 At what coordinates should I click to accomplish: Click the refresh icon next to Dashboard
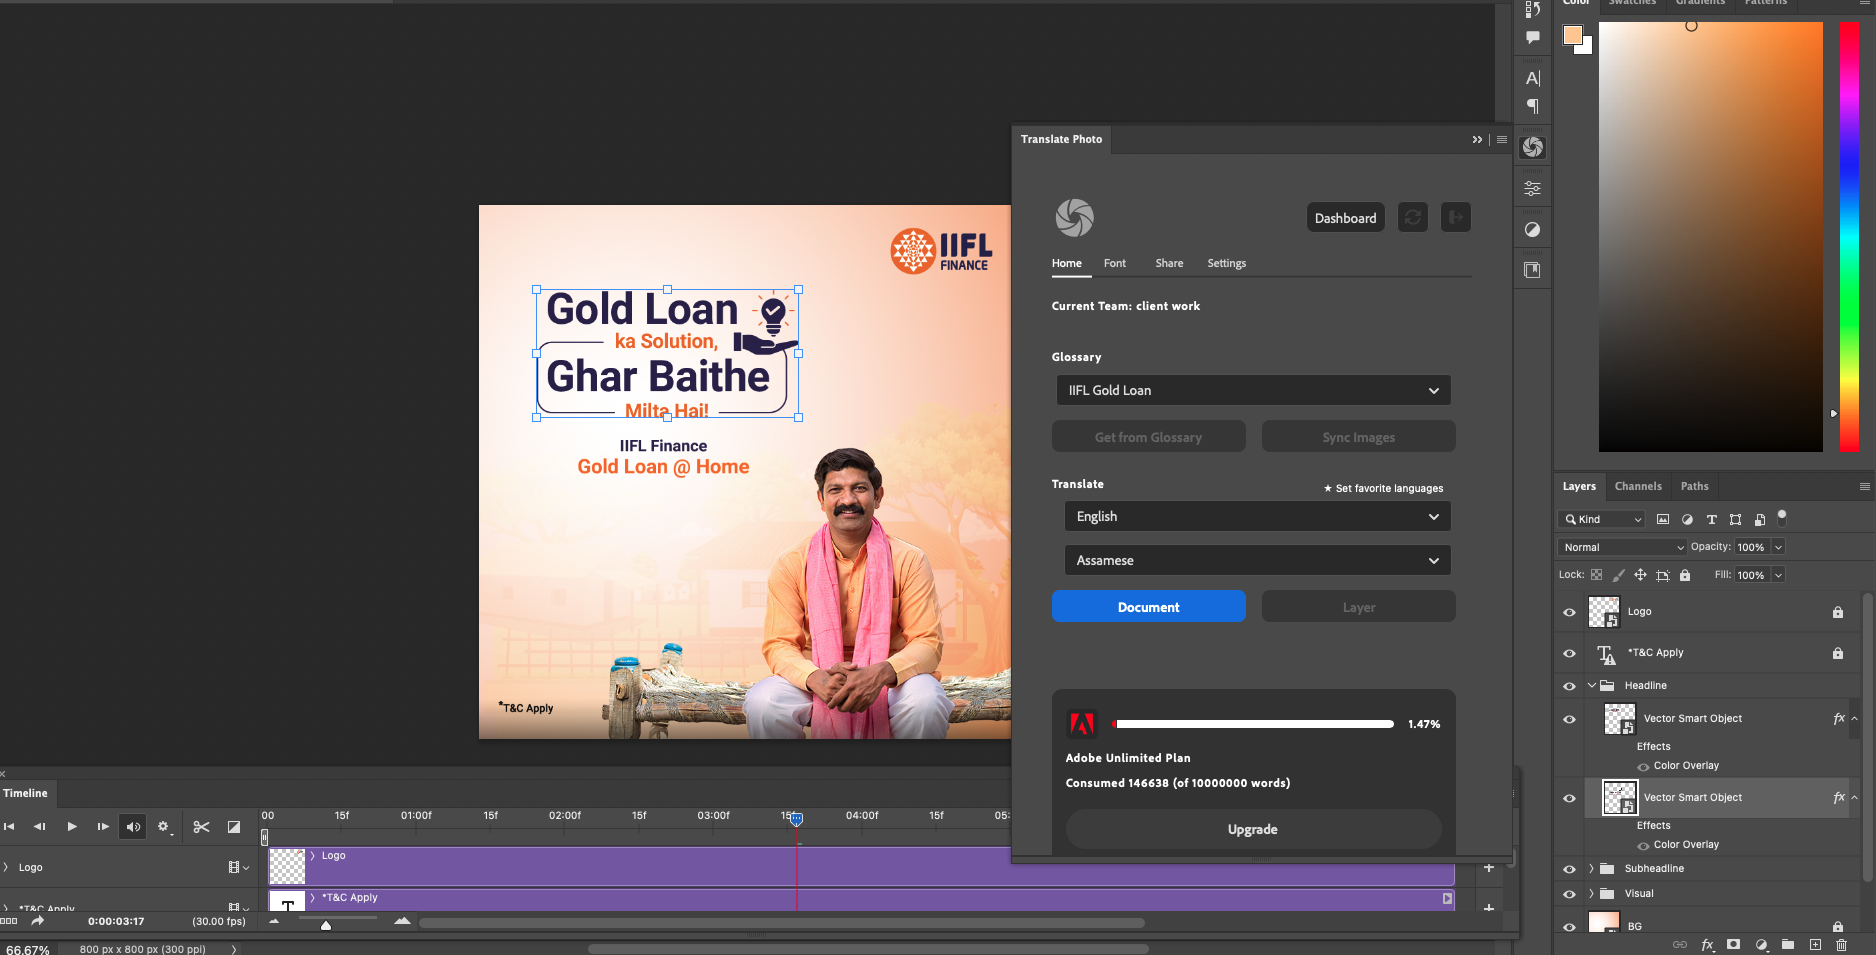(x=1412, y=217)
